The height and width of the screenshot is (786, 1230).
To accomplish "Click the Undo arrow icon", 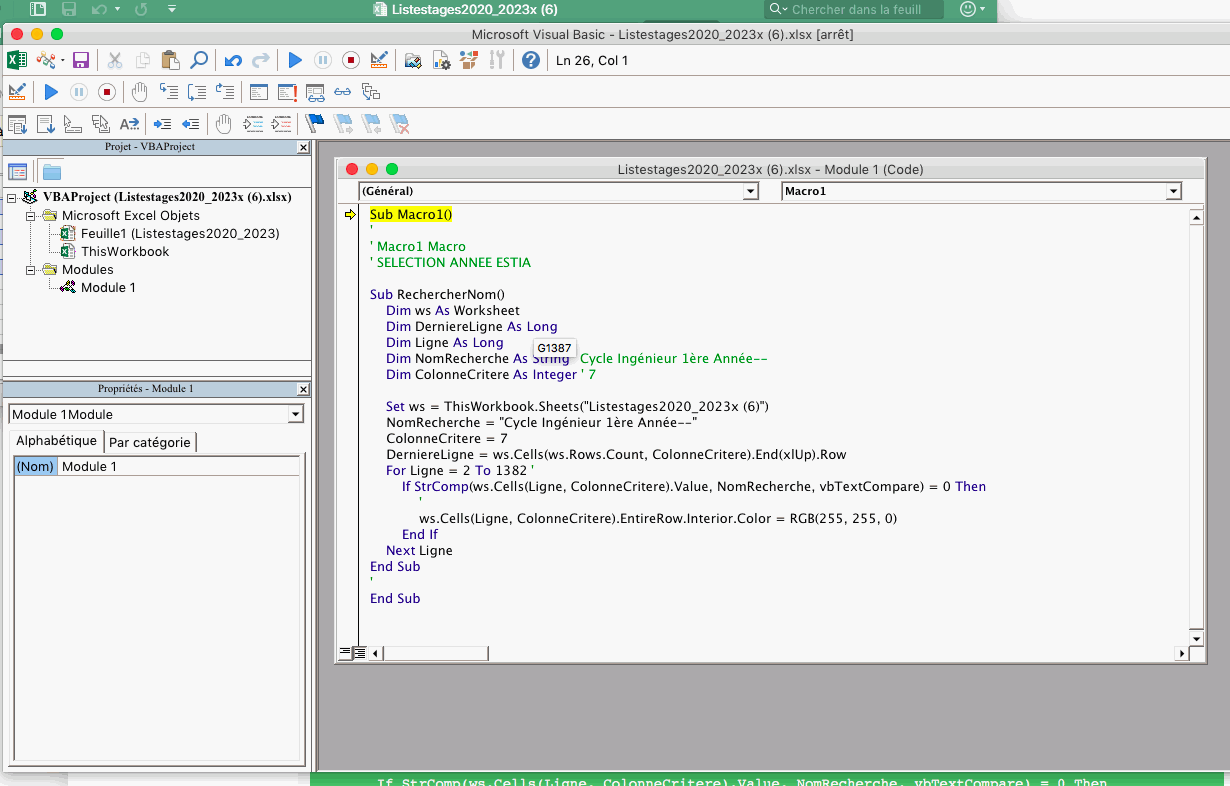I will [x=233, y=61].
